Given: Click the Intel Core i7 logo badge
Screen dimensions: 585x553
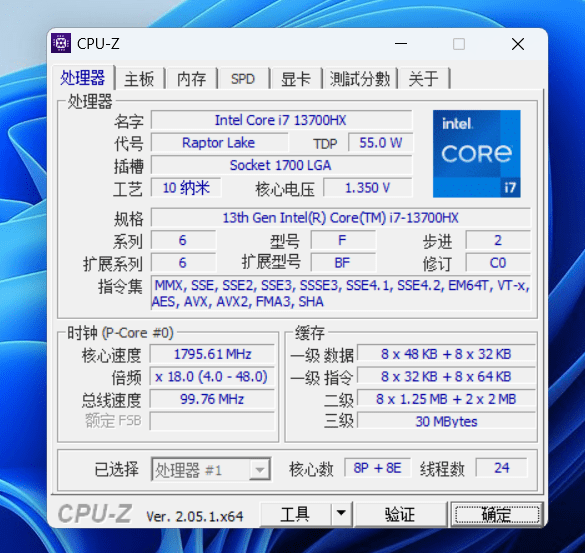Looking at the screenshot, I should (476, 153).
